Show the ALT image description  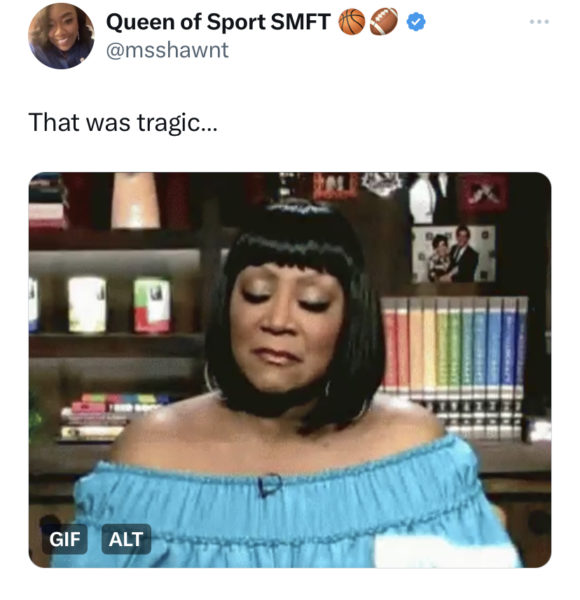(x=126, y=539)
